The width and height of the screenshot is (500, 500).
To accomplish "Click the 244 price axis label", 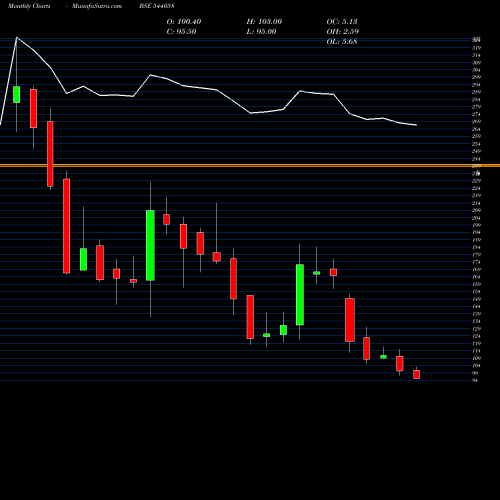I will [x=476, y=159].
